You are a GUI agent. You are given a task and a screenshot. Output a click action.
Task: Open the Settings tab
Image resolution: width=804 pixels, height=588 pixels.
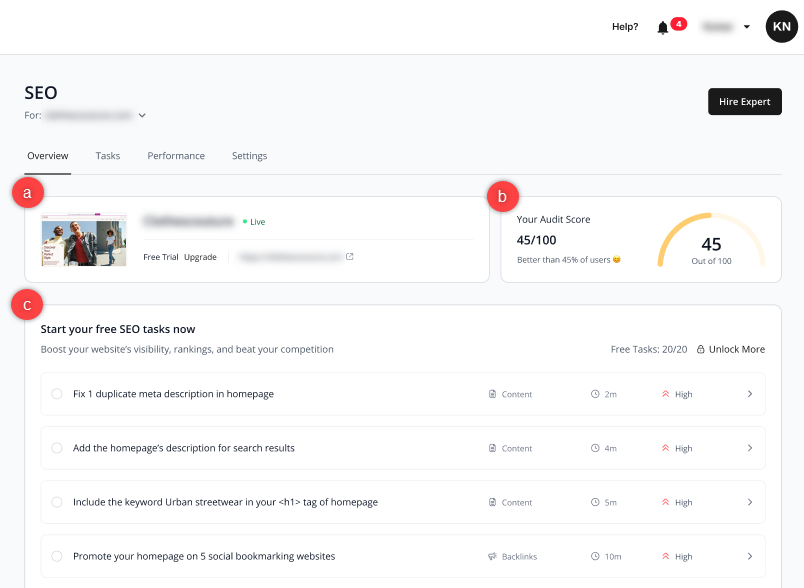249,156
